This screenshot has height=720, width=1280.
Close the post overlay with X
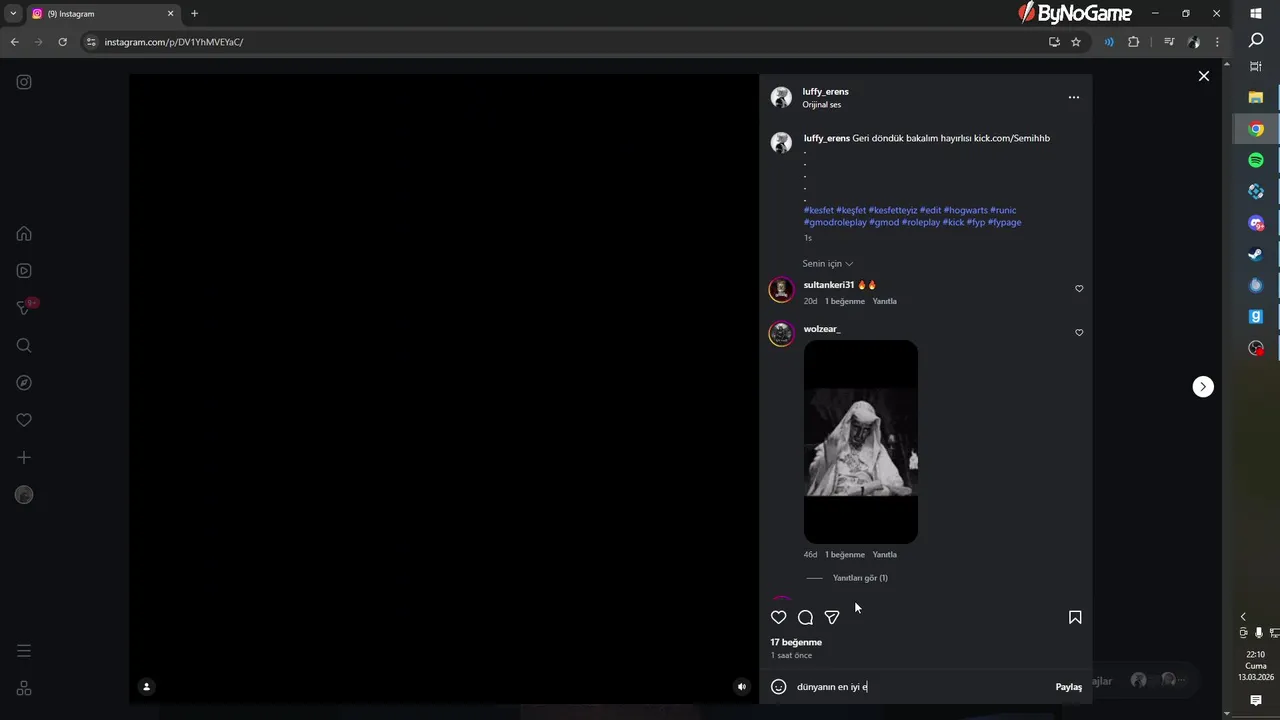coord(1204,76)
